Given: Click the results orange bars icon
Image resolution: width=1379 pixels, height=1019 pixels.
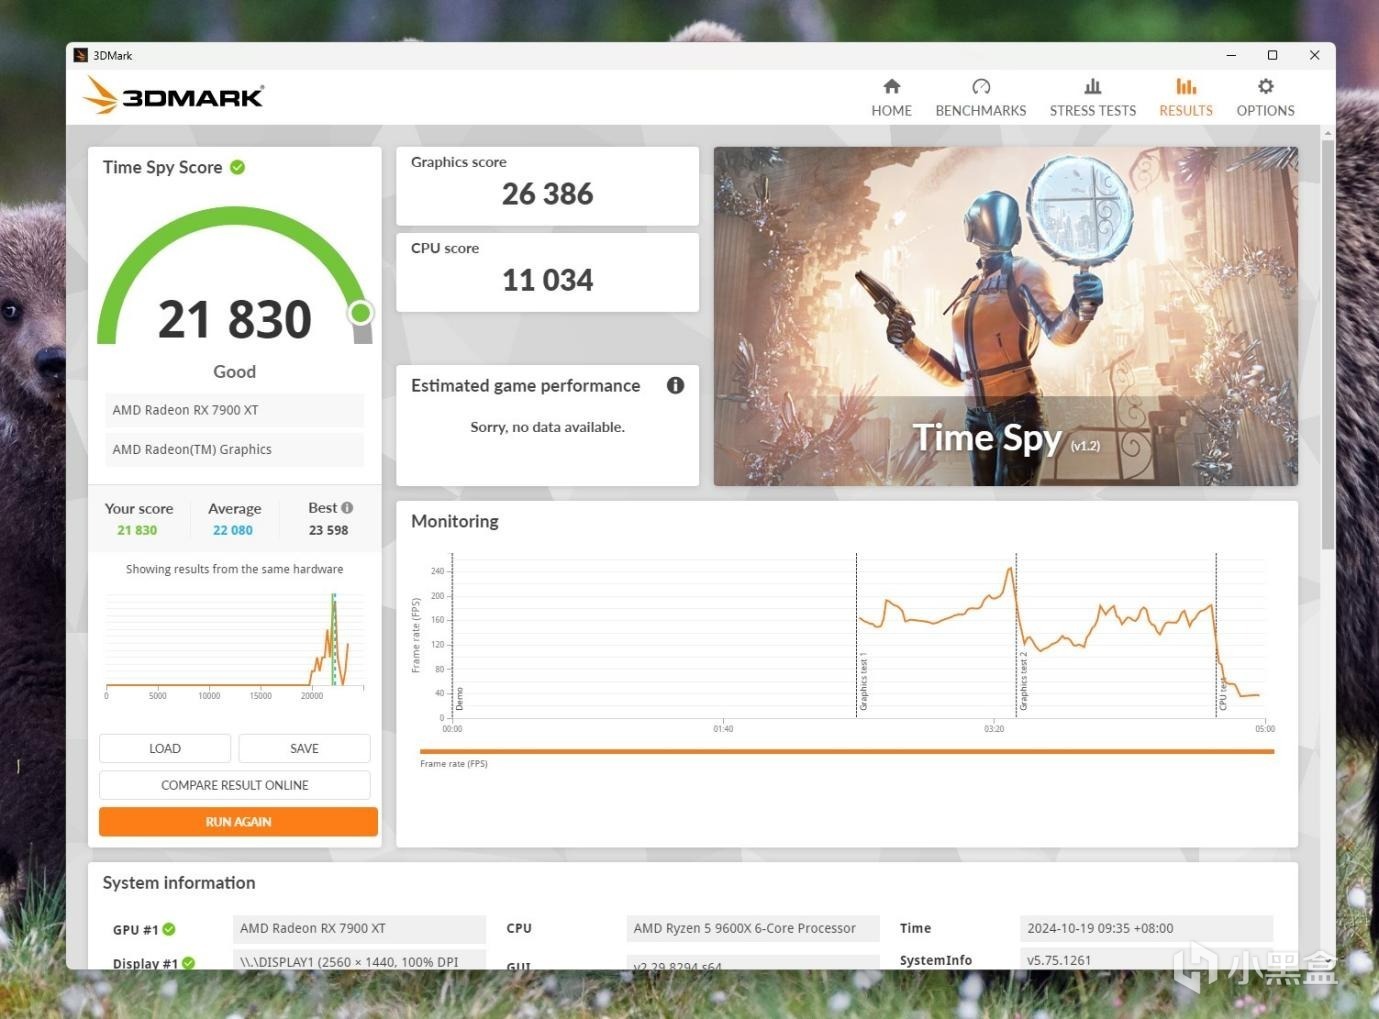Looking at the screenshot, I should click(1186, 86).
